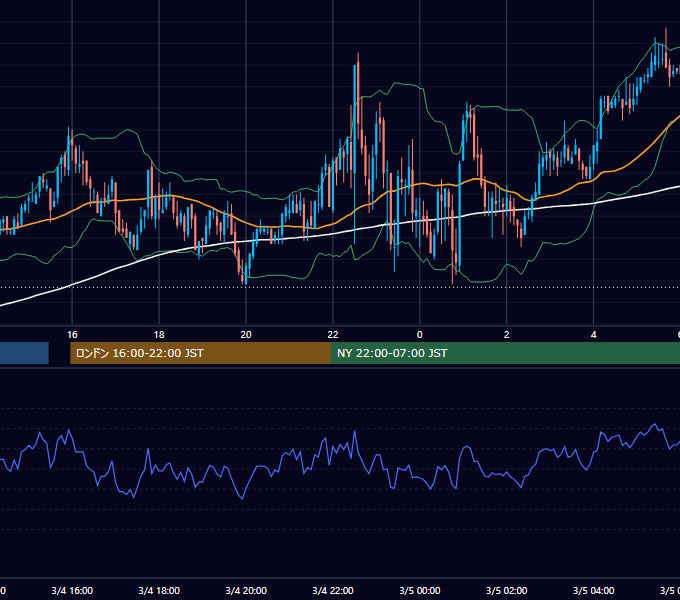Click the 2 hour label on price chart
This screenshot has height=600, width=680.
(x=507, y=335)
